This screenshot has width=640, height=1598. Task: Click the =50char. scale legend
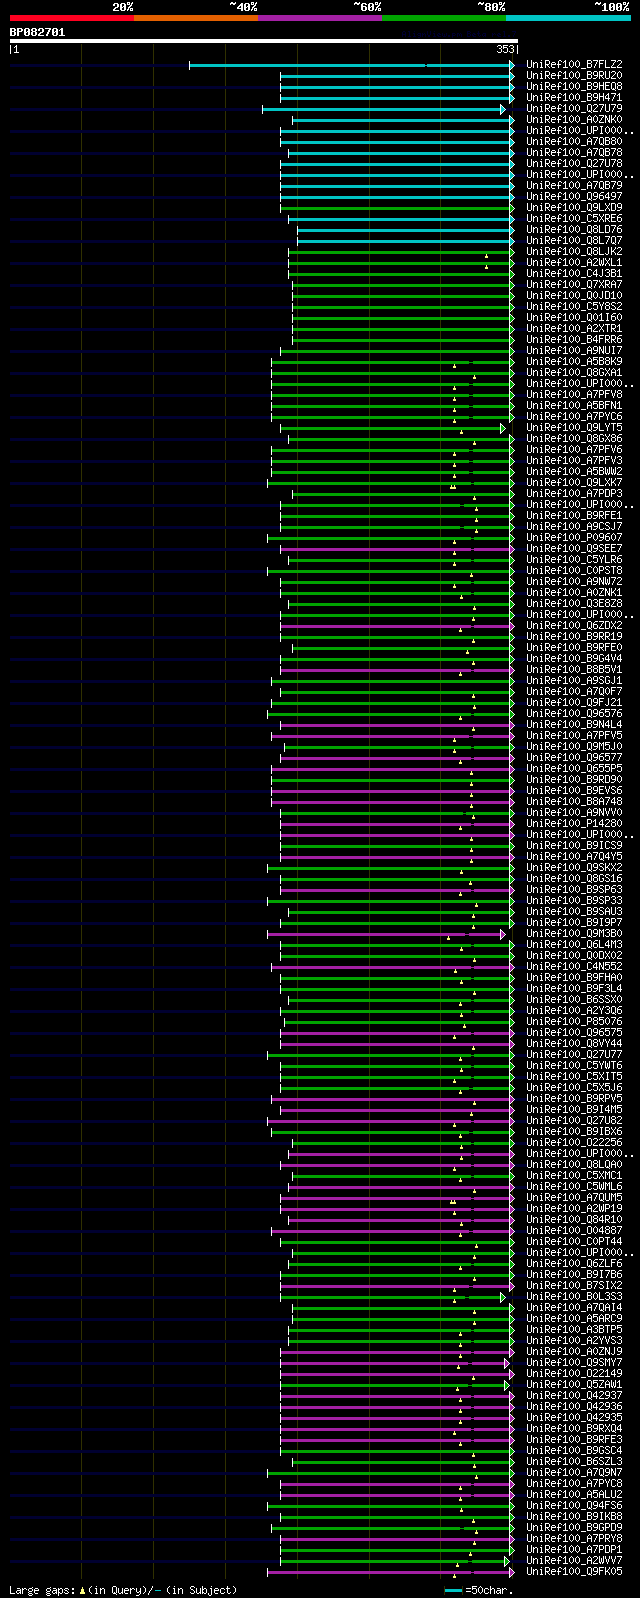tap(479, 1590)
